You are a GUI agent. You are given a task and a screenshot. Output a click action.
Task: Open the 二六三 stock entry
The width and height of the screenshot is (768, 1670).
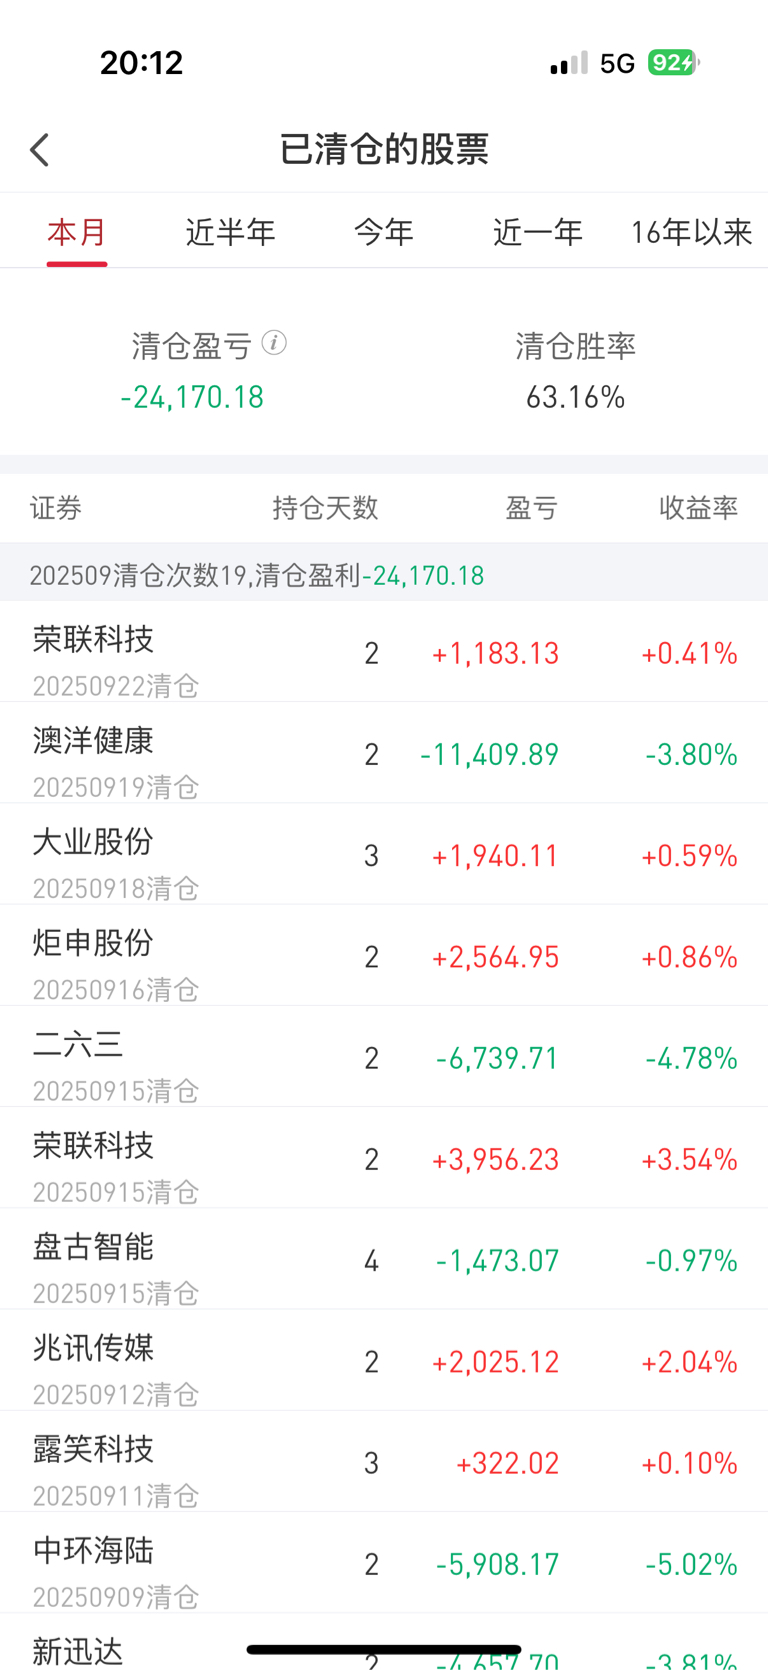coord(384,1056)
